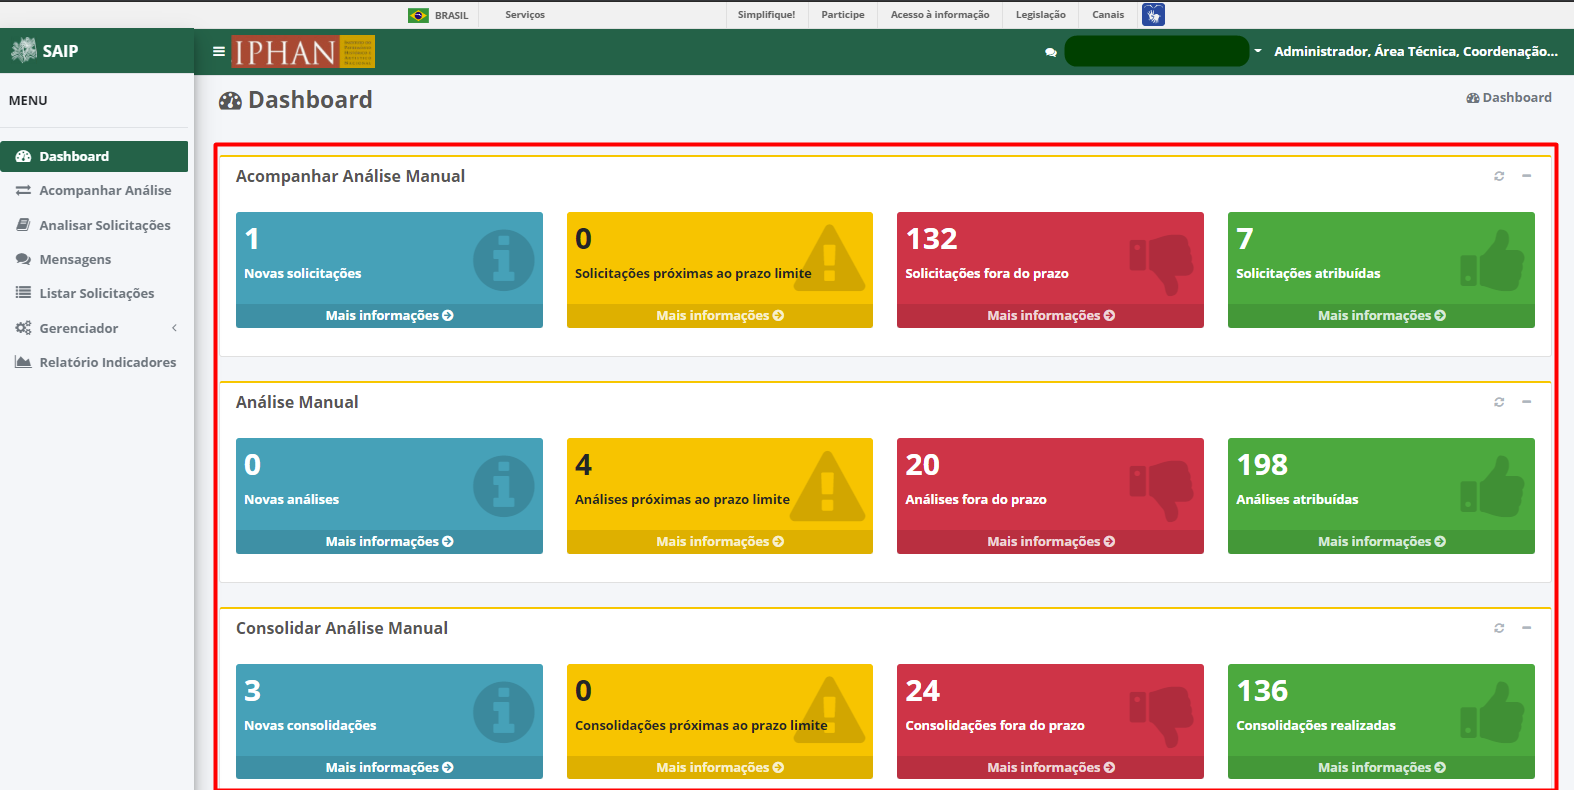Viewport: 1574px width, 790px height.
Task: Collapse the Análise Manual panel
Action: pos(1527,402)
